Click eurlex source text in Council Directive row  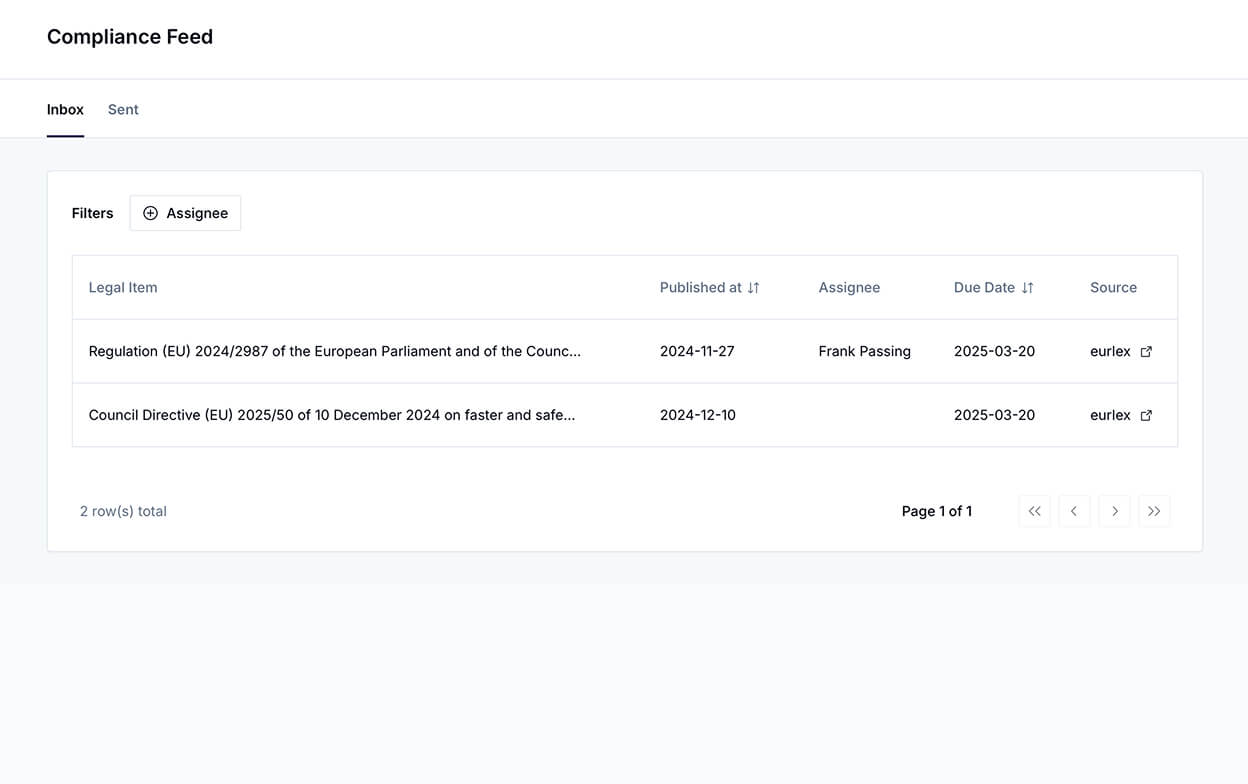(1110, 415)
